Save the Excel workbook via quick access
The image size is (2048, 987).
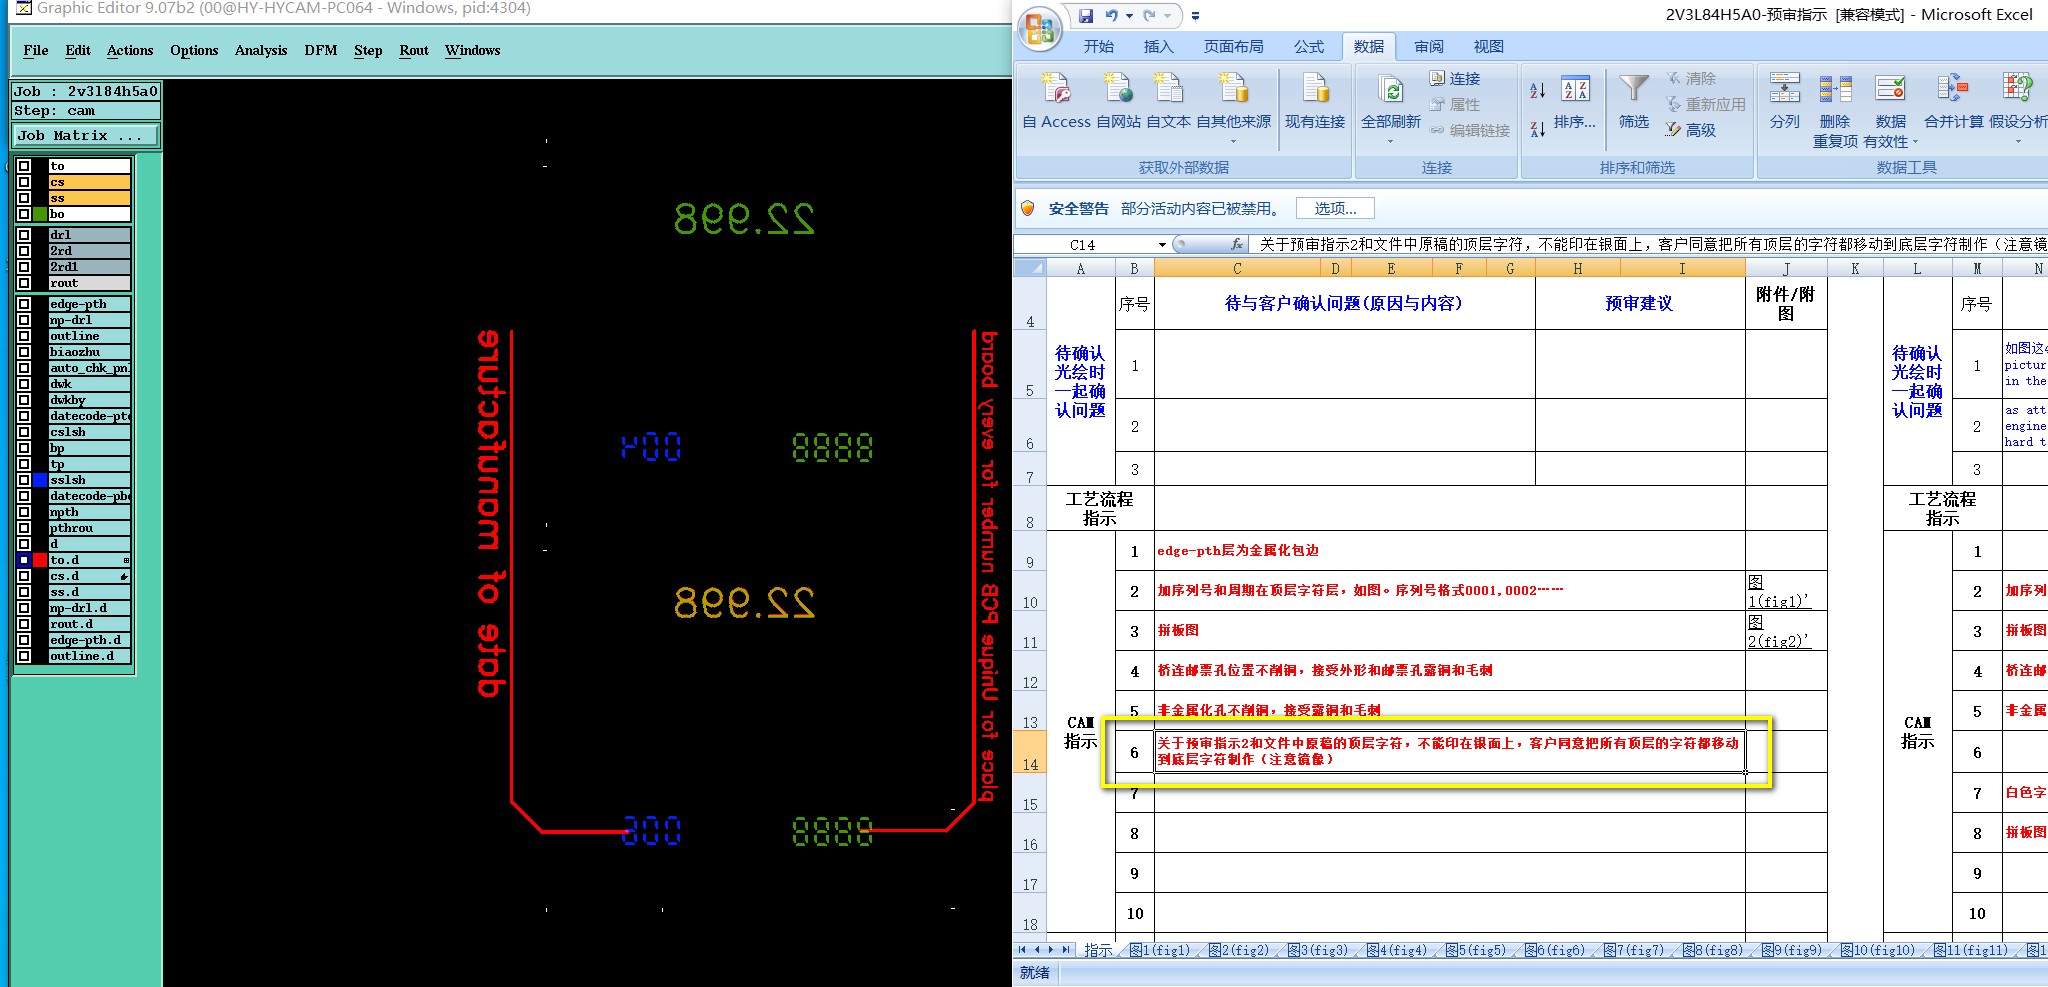click(x=1086, y=16)
